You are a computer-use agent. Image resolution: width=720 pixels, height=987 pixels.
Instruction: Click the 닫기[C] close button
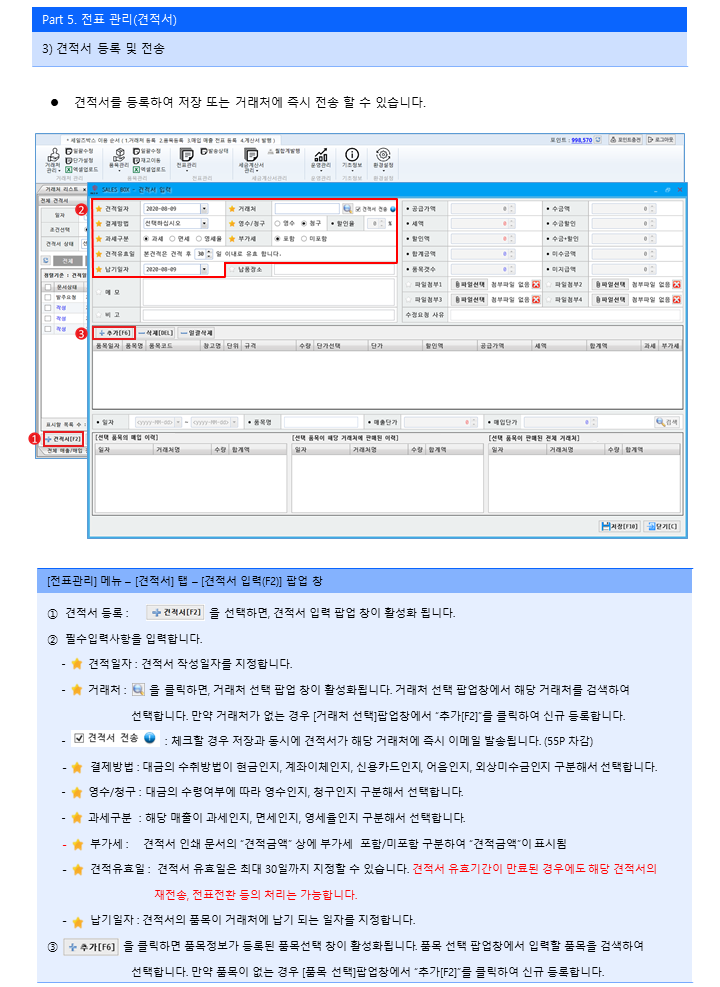click(x=662, y=526)
